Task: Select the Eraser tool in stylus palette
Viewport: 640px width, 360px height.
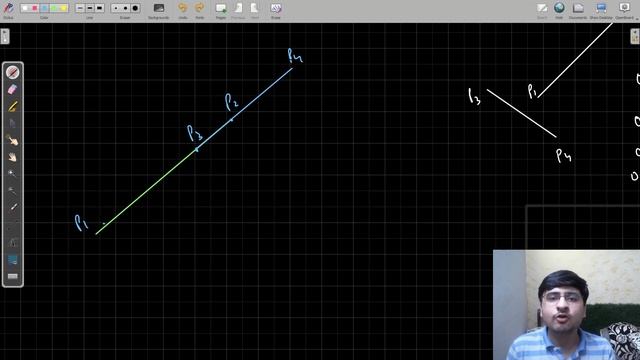Action: click(x=13, y=89)
